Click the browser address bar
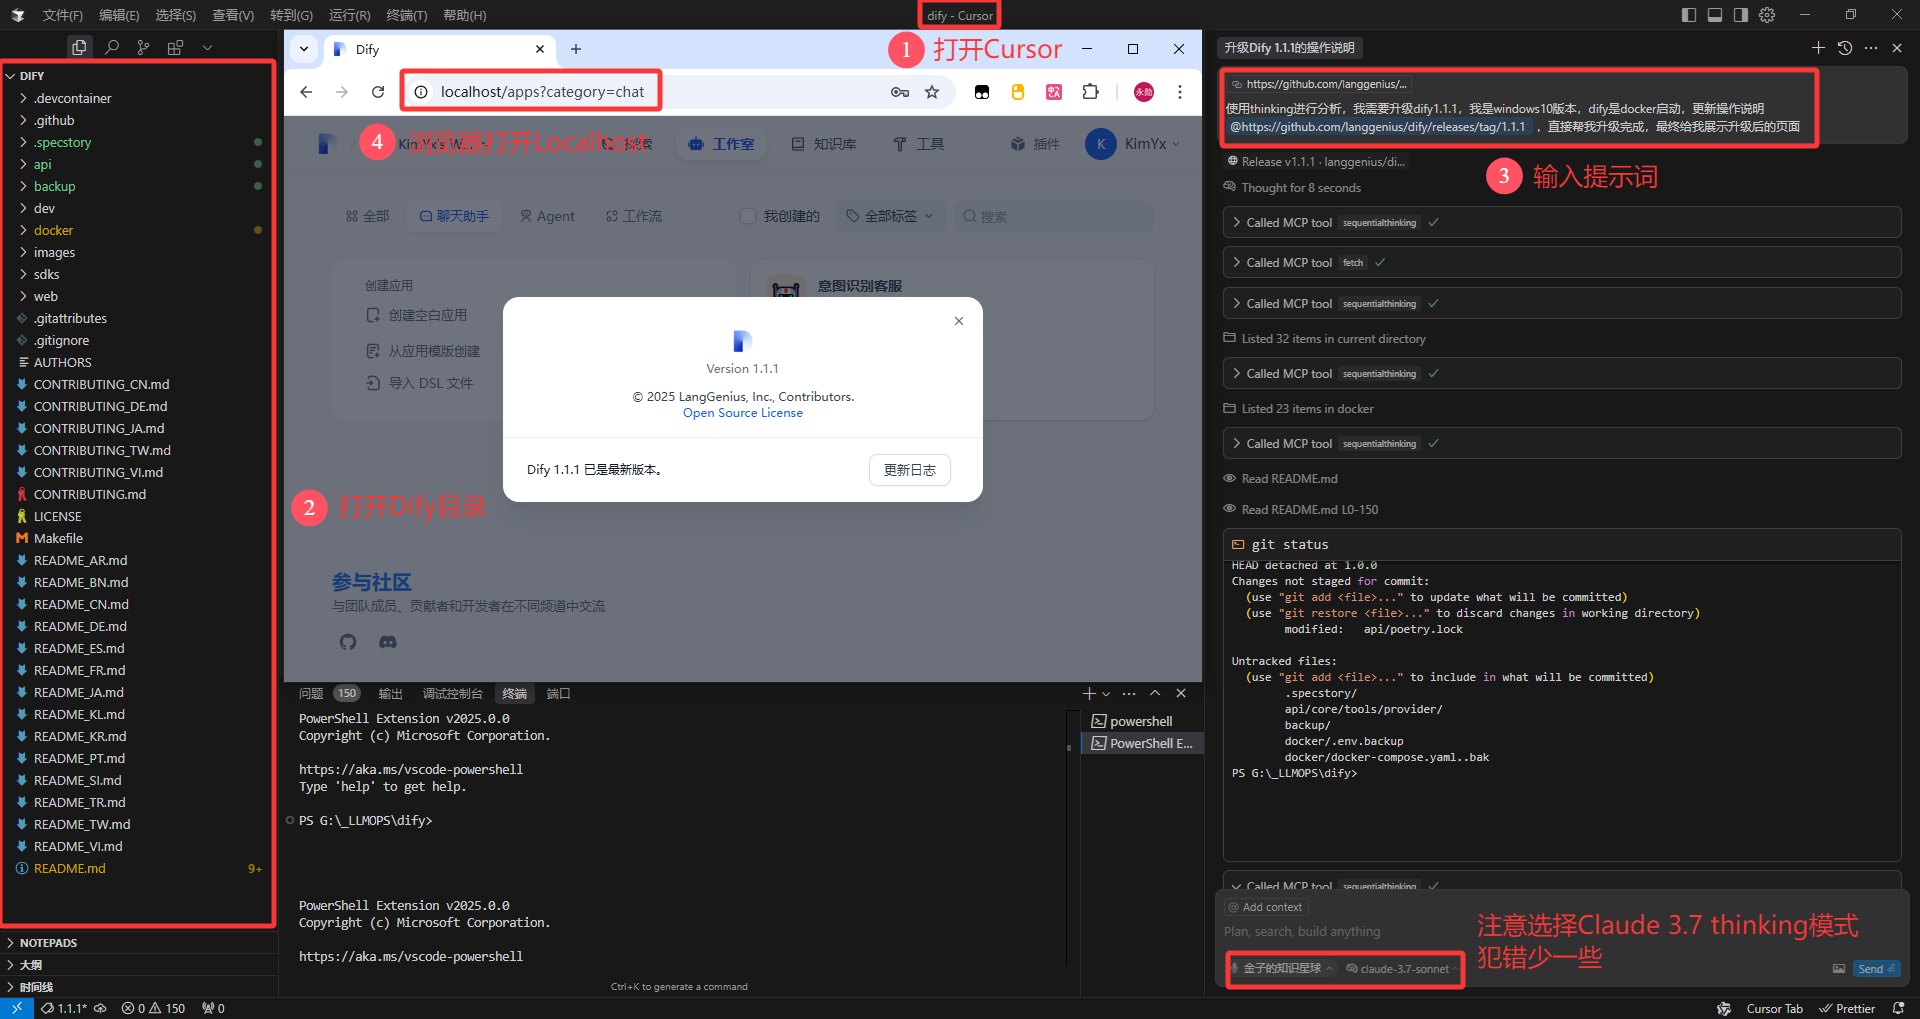1920x1019 pixels. (x=542, y=92)
